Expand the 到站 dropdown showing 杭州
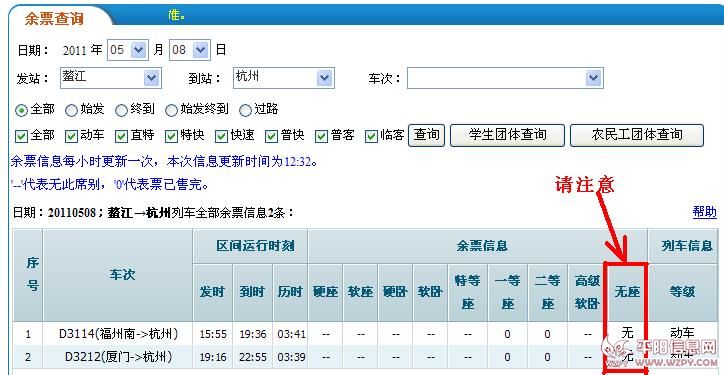Screen dimensions: 724x375 coord(284,78)
